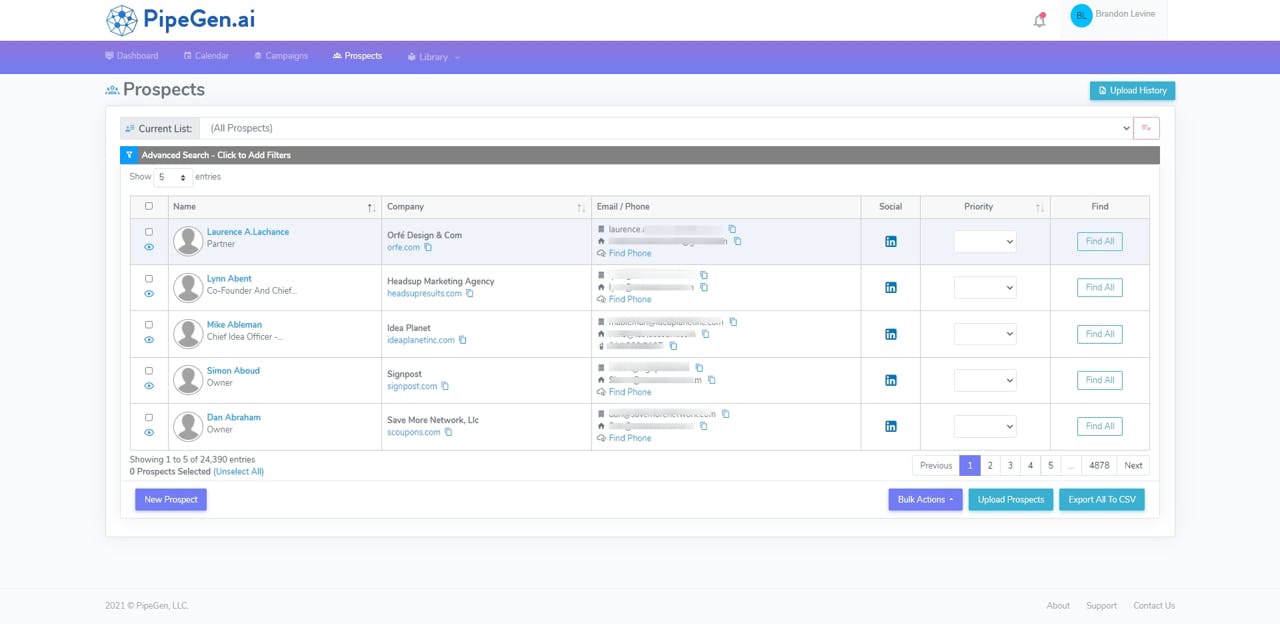This screenshot has height=624, width=1280.
Task: Copy Mike Ableman's work email copy icon
Action: [733, 322]
